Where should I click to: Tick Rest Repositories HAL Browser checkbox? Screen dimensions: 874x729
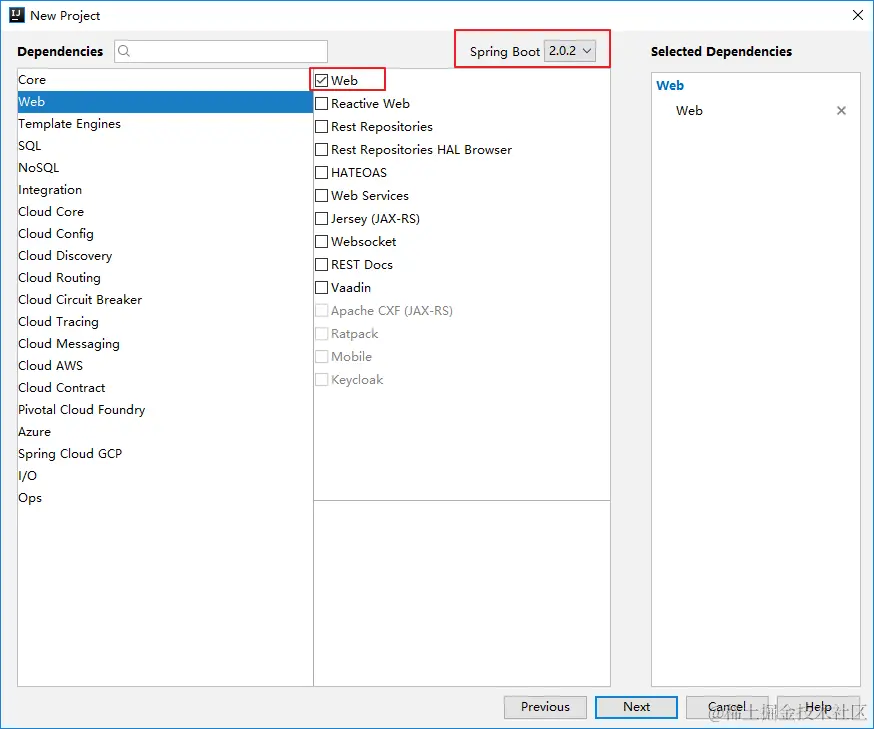(x=322, y=149)
